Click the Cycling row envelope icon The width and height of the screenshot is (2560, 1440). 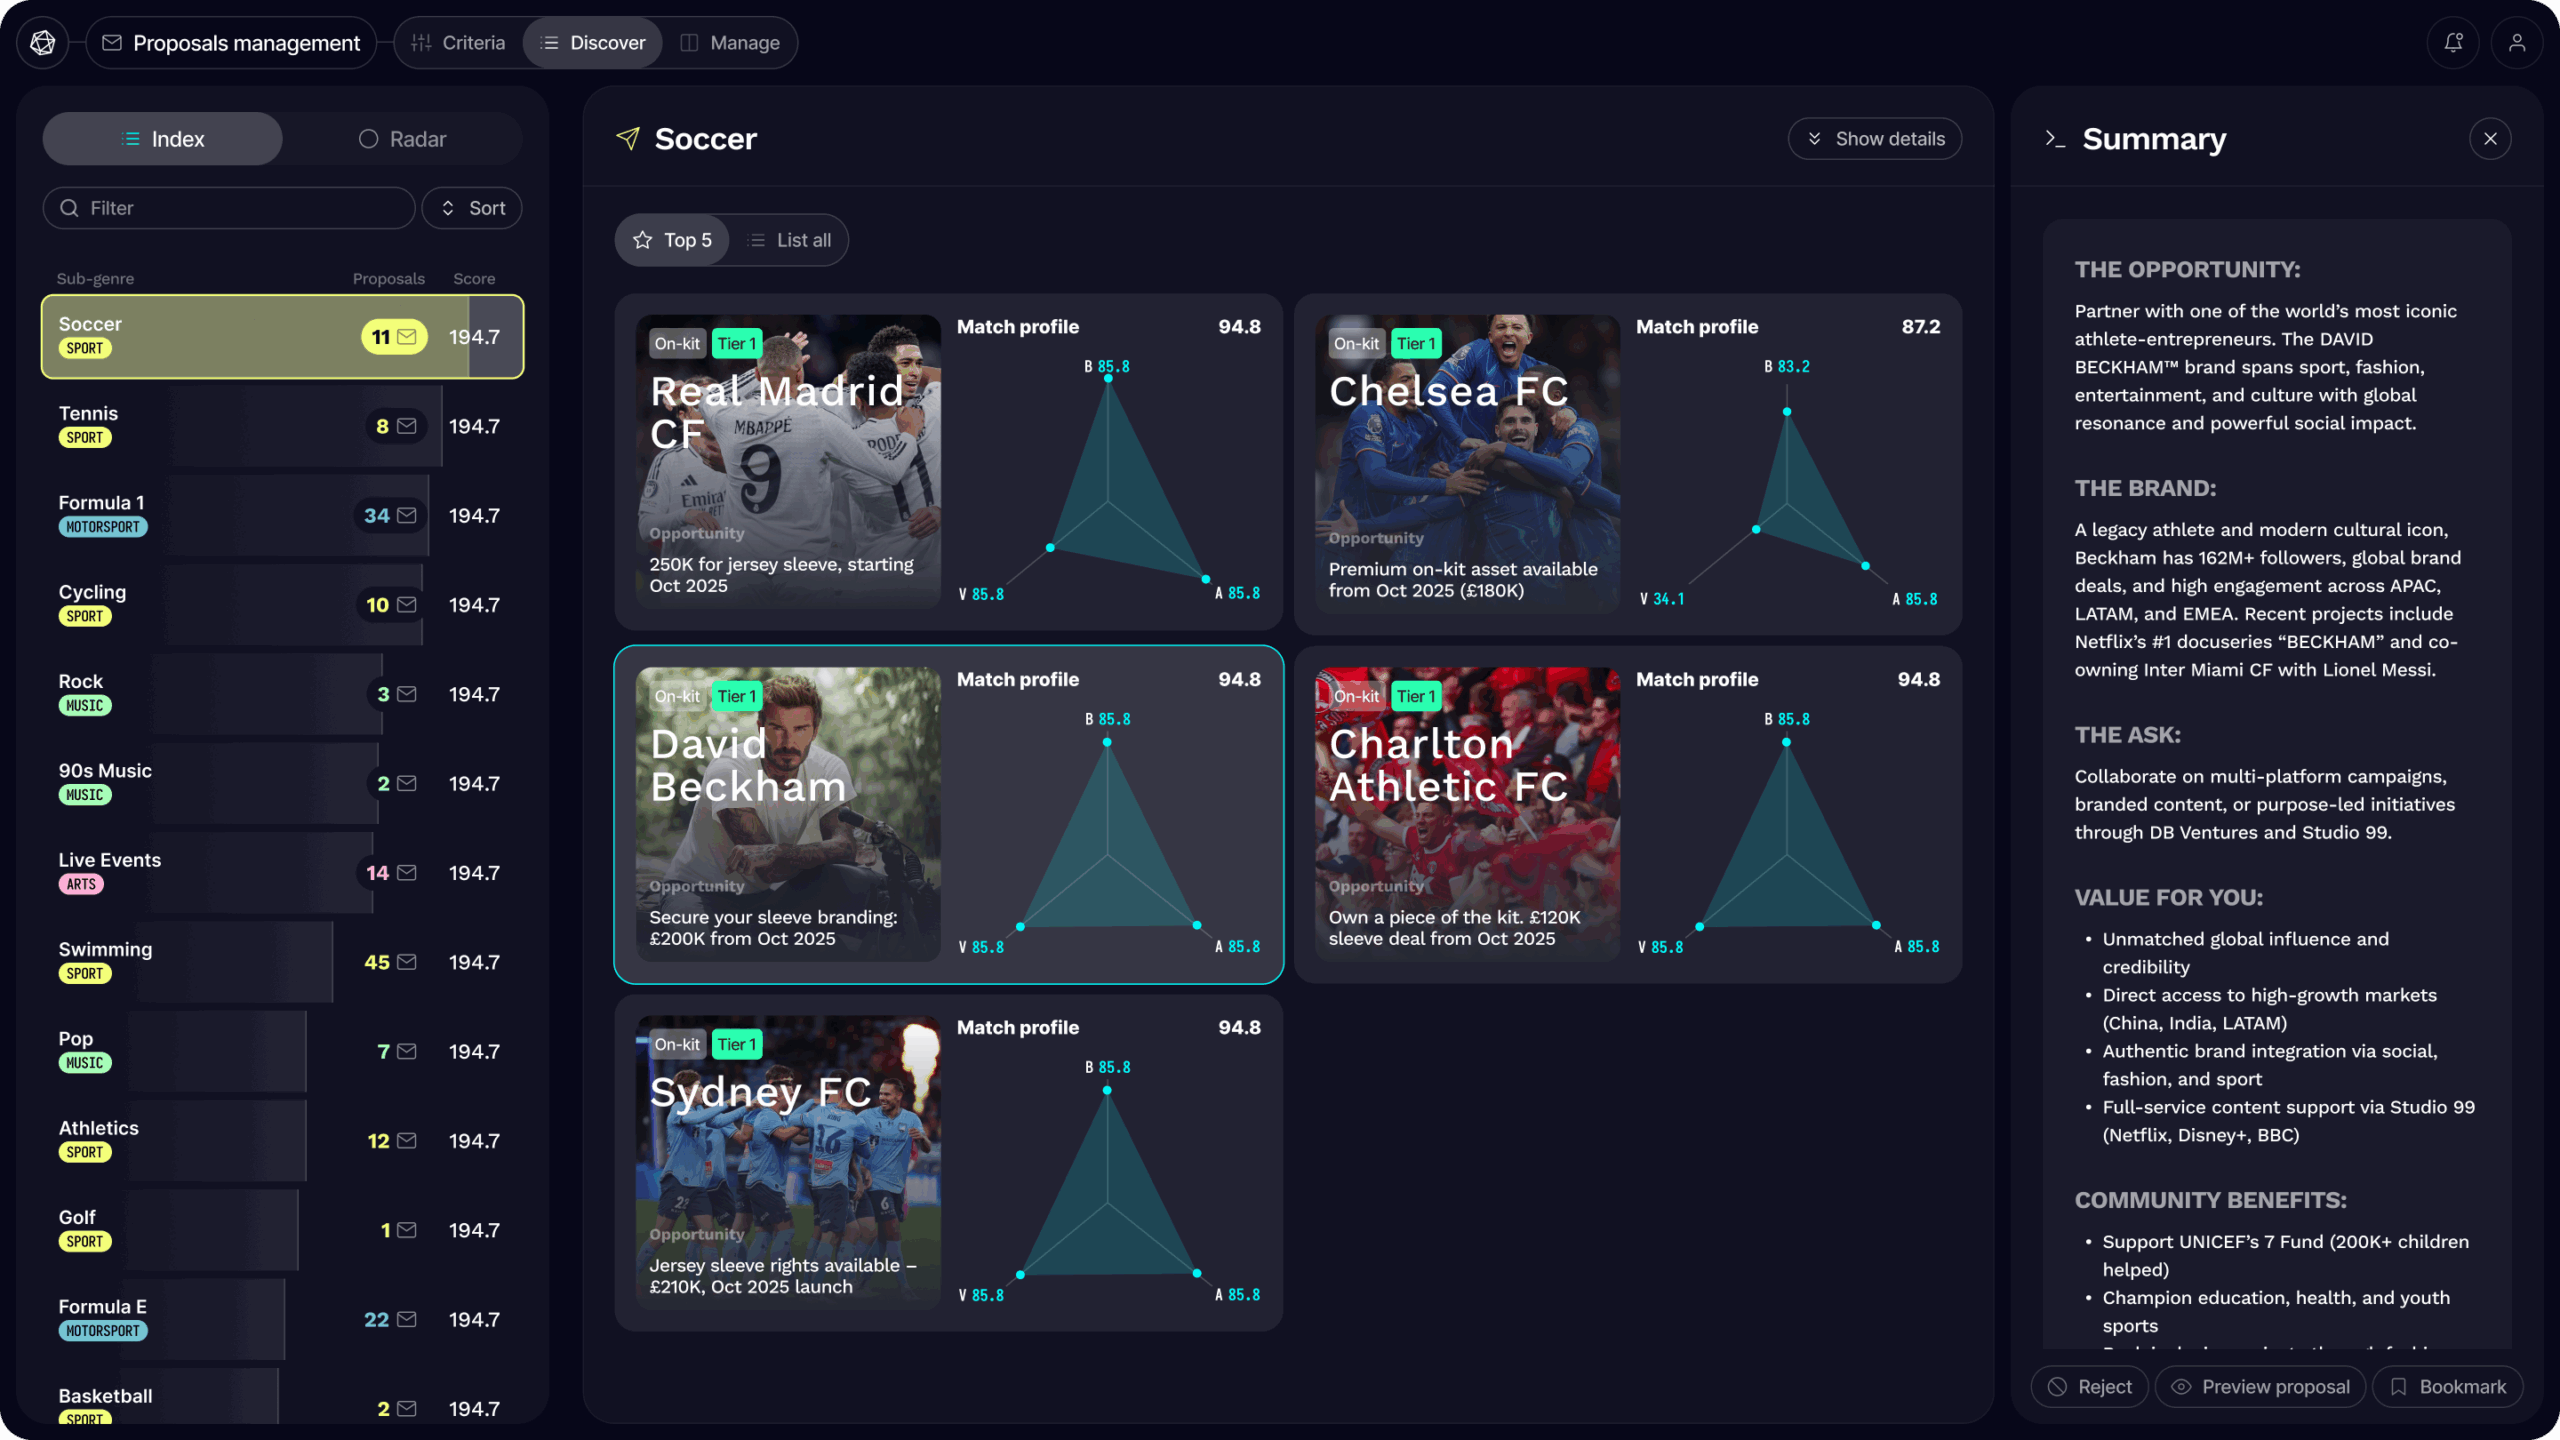(x=407, y=605)
